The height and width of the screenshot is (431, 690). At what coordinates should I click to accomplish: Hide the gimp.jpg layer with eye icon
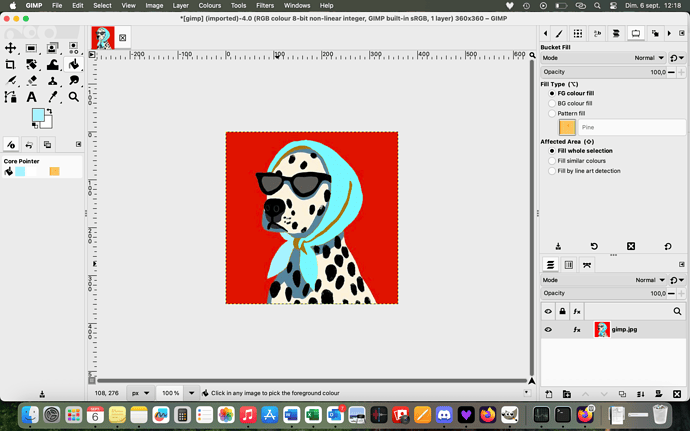[x=548, y=329]
